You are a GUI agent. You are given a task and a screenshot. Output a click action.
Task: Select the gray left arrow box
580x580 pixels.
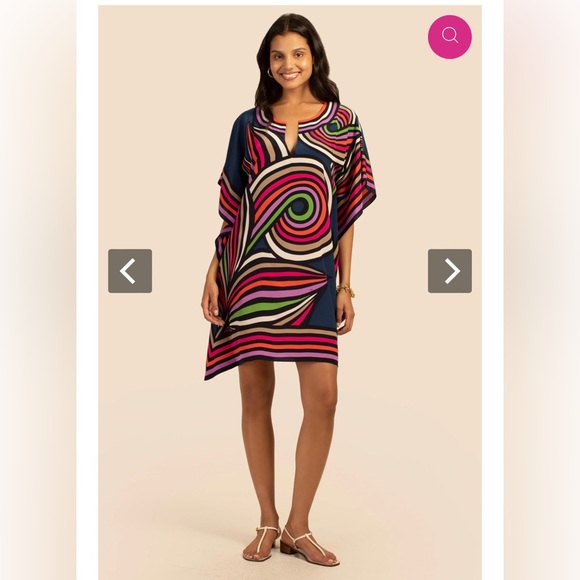(130, 271)
